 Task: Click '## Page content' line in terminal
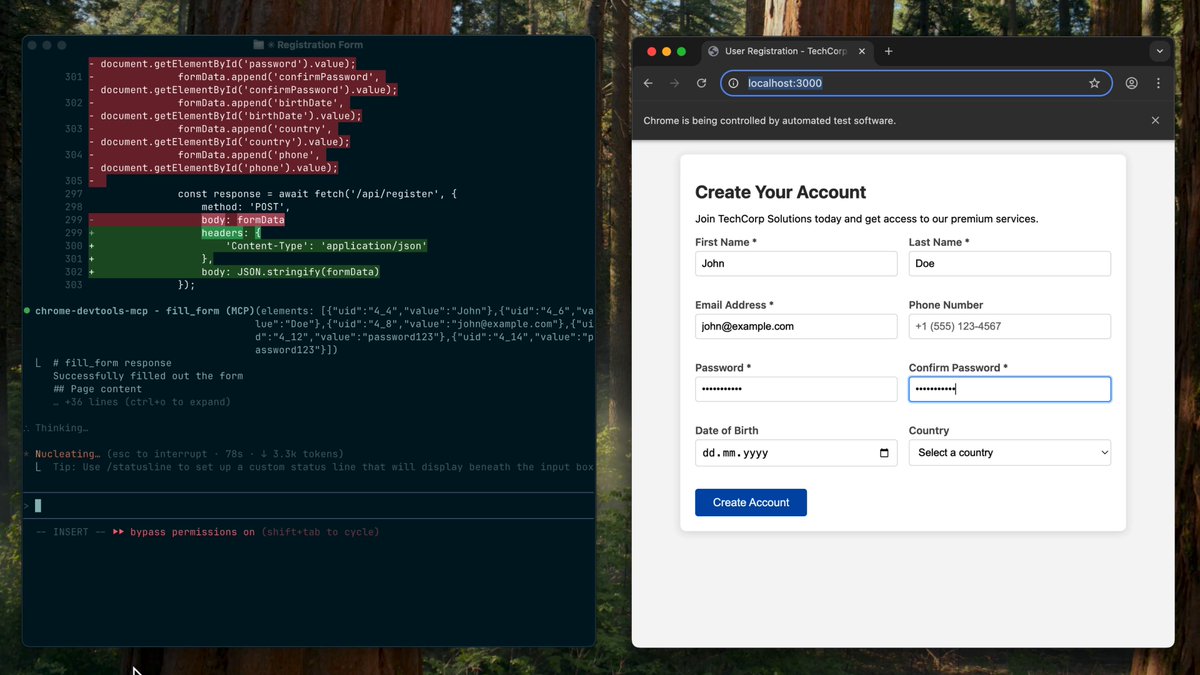tap(97, 389)
